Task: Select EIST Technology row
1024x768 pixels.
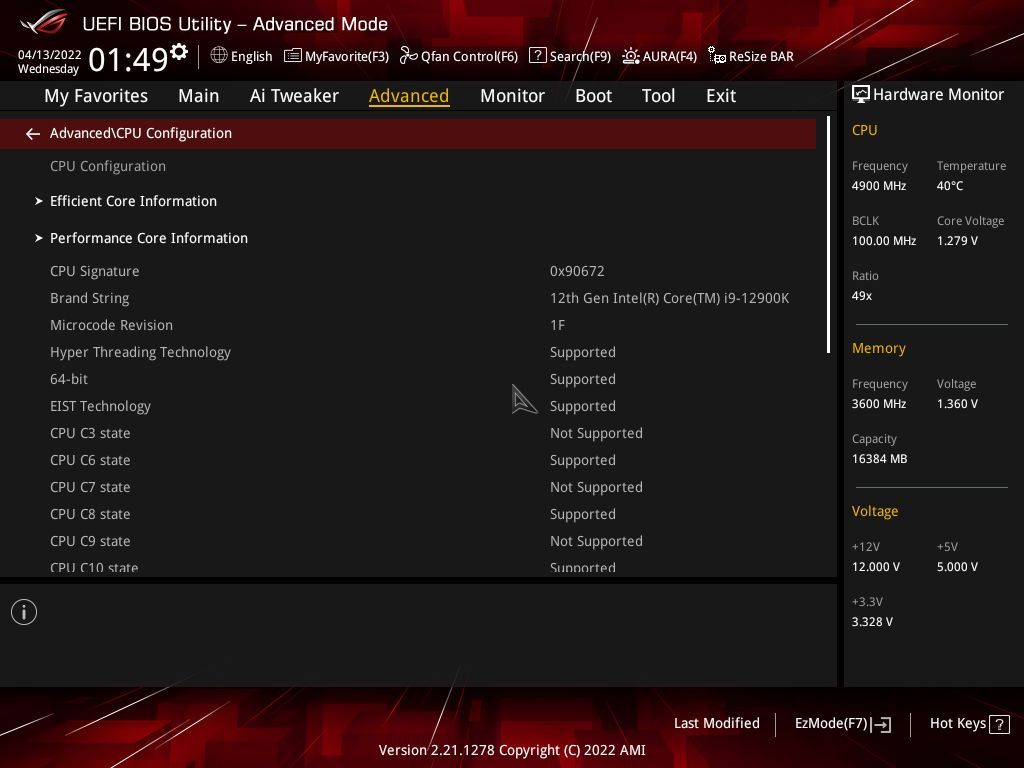Action: coord(408,406)
